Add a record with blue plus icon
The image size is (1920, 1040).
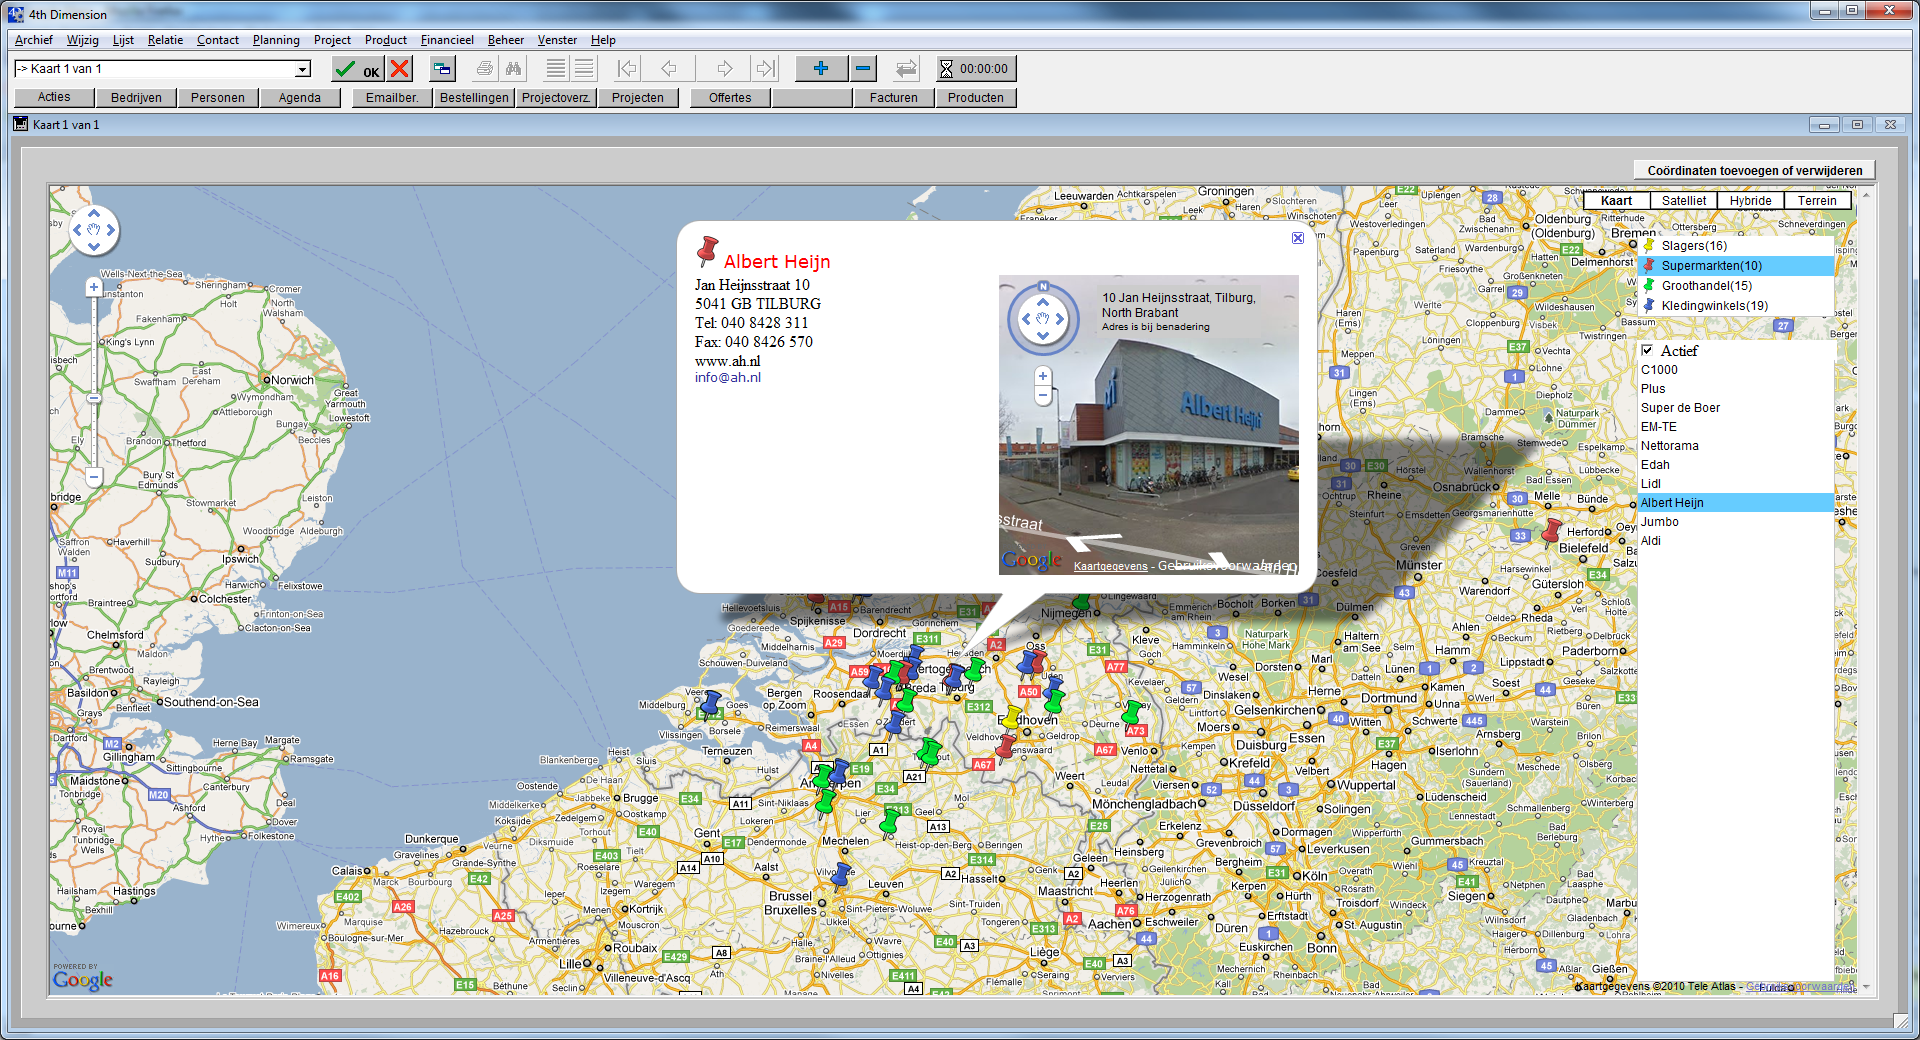point(821,69)
